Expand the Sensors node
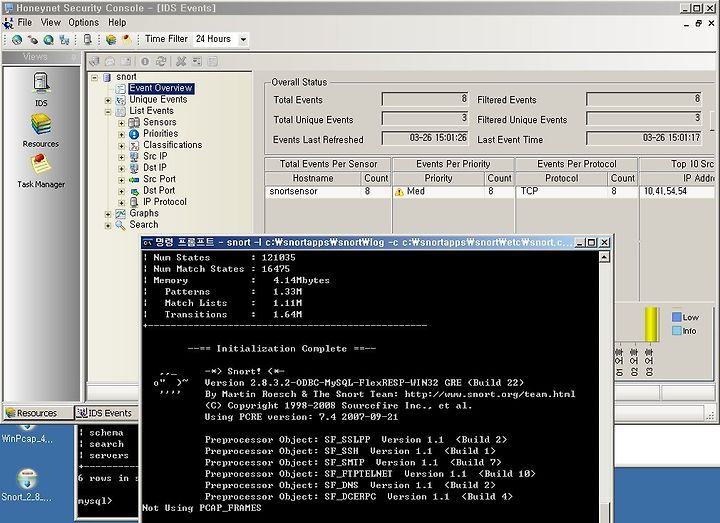 121,123
